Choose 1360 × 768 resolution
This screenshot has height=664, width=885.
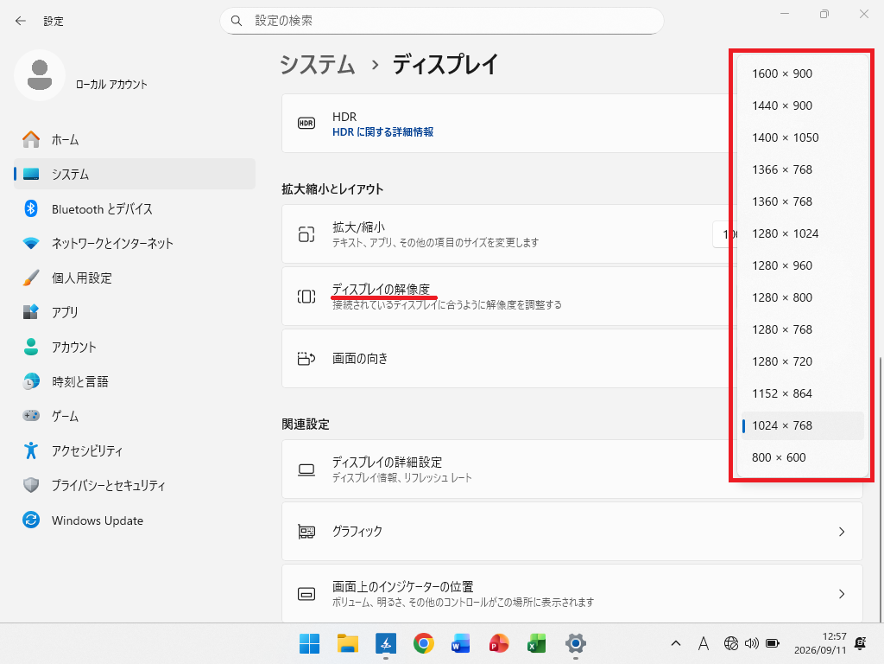(802, 202)
